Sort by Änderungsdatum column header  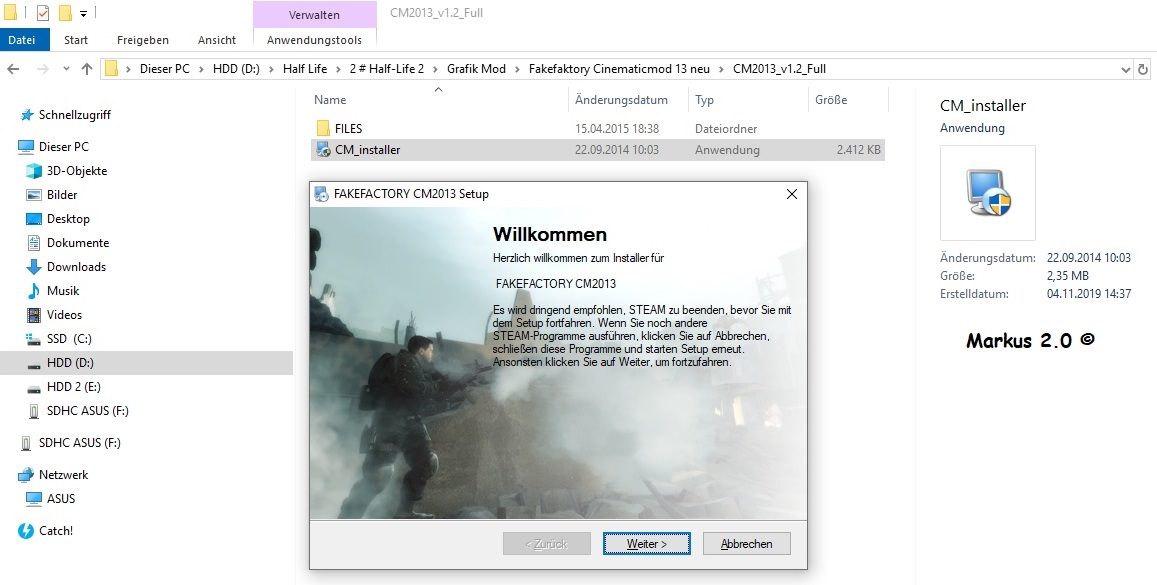621,100
